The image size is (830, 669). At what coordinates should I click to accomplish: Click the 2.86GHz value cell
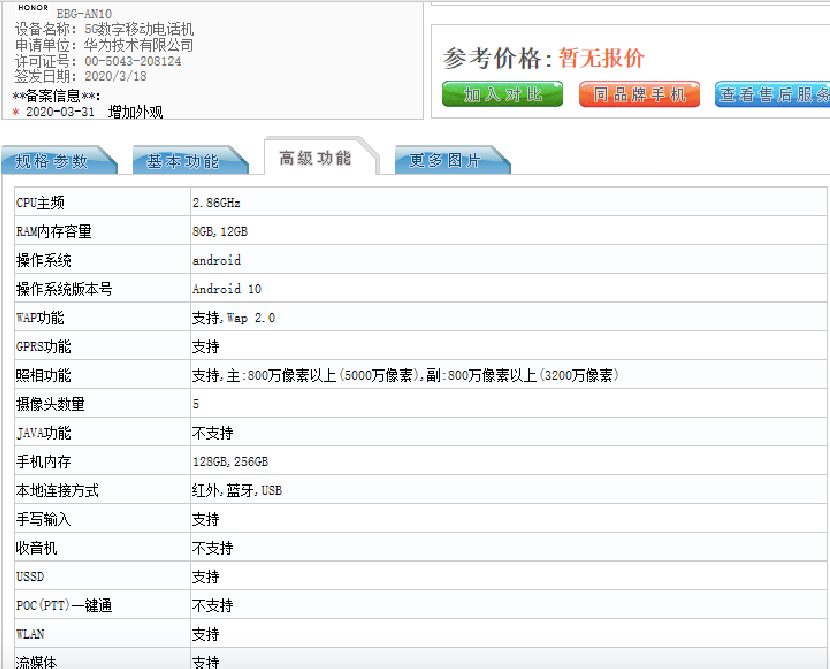pos(217,203)
